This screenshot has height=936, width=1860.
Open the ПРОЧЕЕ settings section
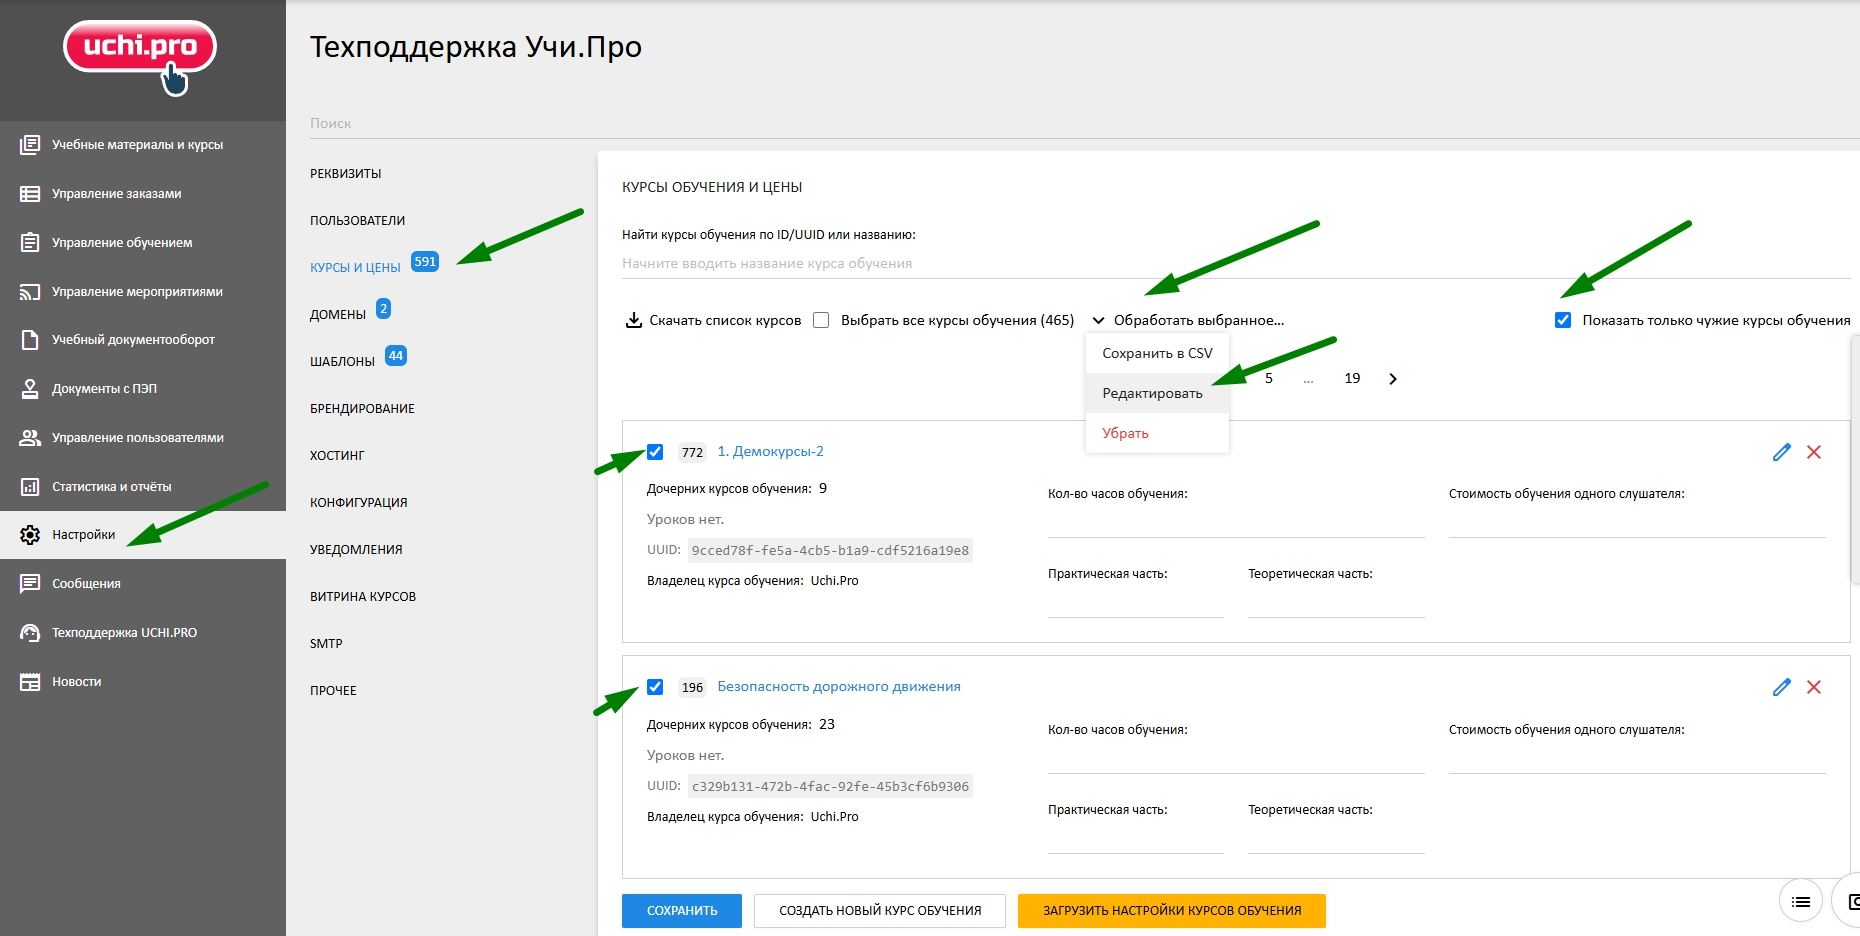tap(333, 691)
